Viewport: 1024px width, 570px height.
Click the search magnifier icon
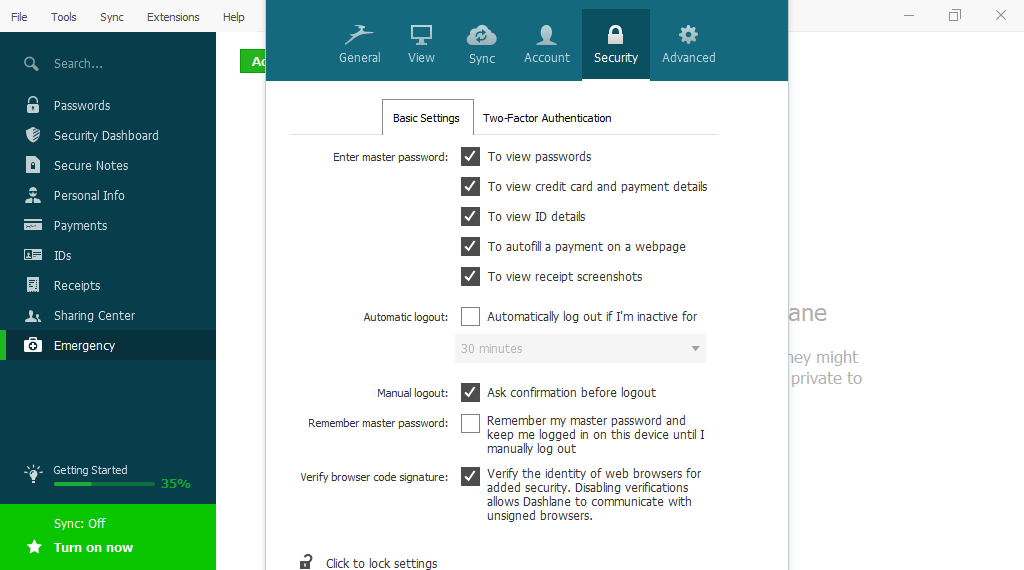point(31,64)
